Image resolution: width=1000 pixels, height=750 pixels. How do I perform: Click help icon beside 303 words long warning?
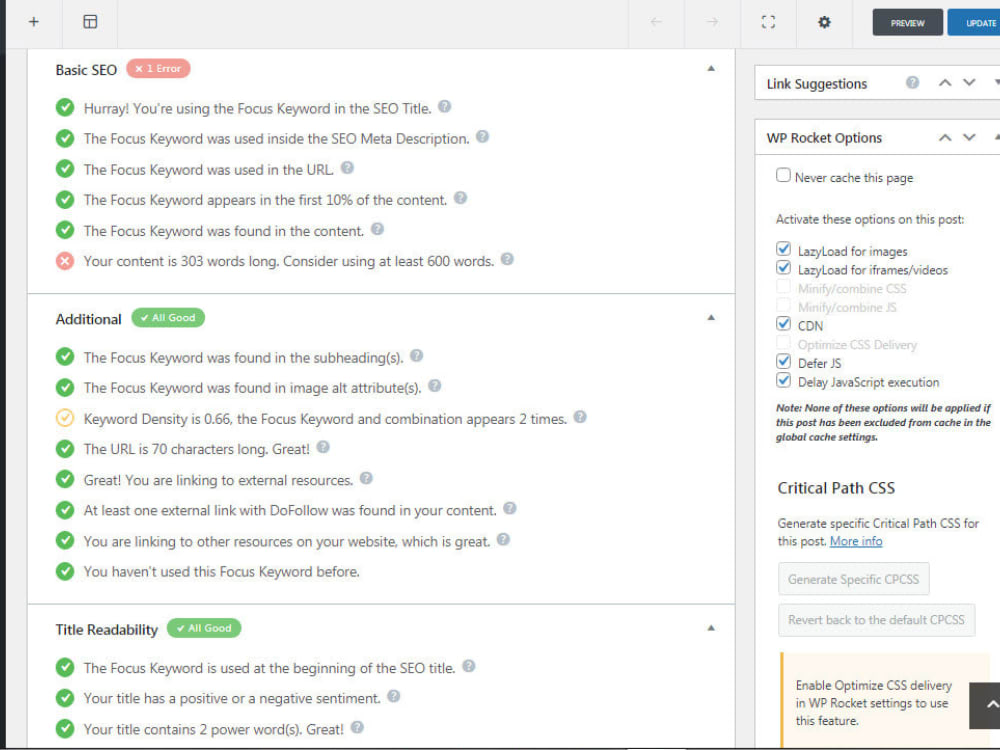click(x=507, y=259)
